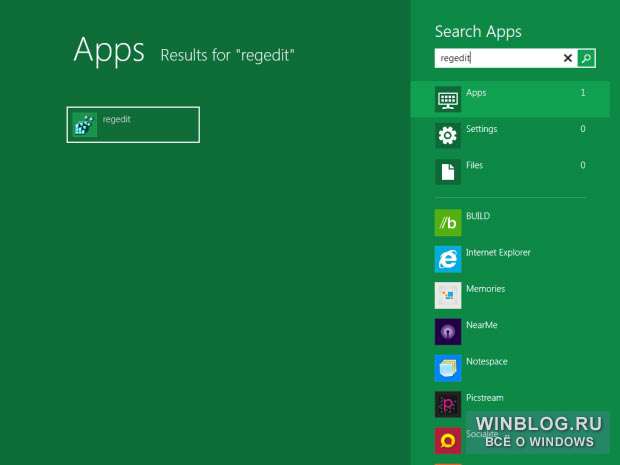
Task: Select the Files document category icon
Action: pos(448,172)
